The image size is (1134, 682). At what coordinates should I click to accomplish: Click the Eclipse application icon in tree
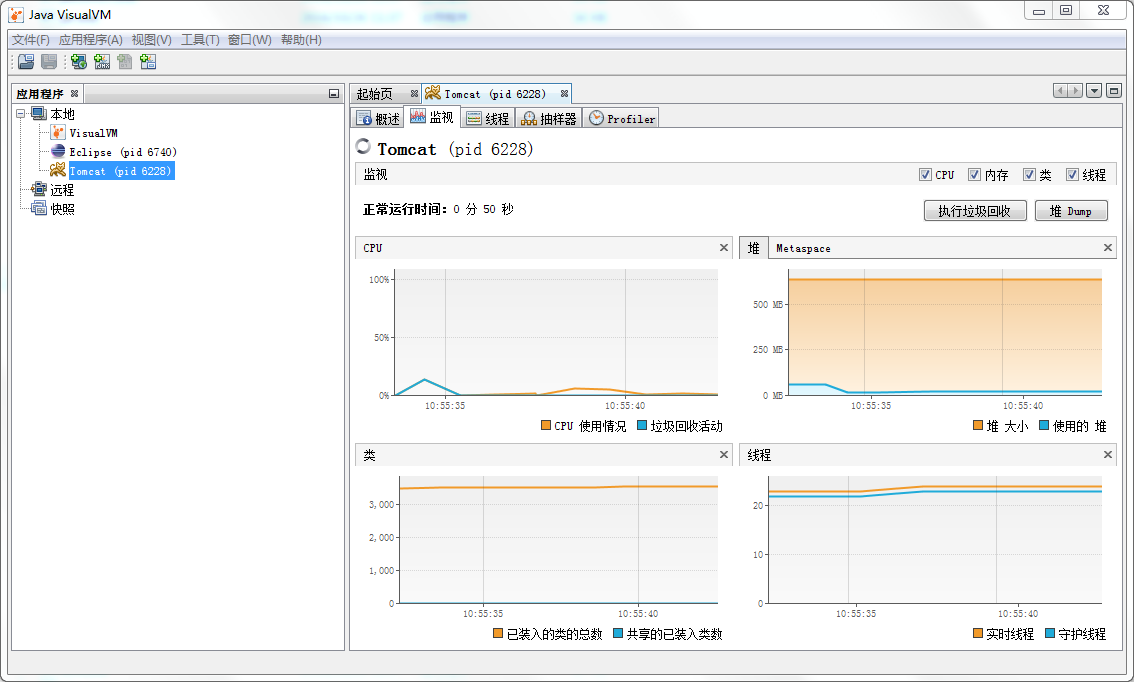pyautogui.click(x=58, y=152)
